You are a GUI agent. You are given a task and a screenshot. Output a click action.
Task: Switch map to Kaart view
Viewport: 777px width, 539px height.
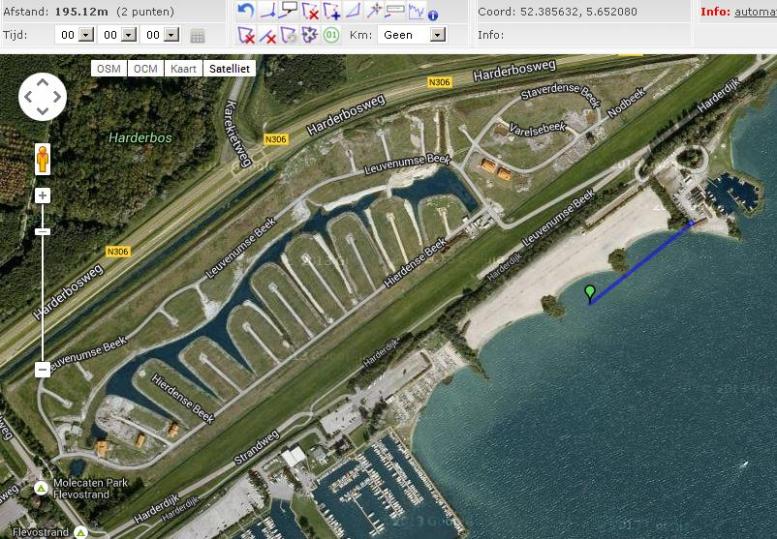183,68
